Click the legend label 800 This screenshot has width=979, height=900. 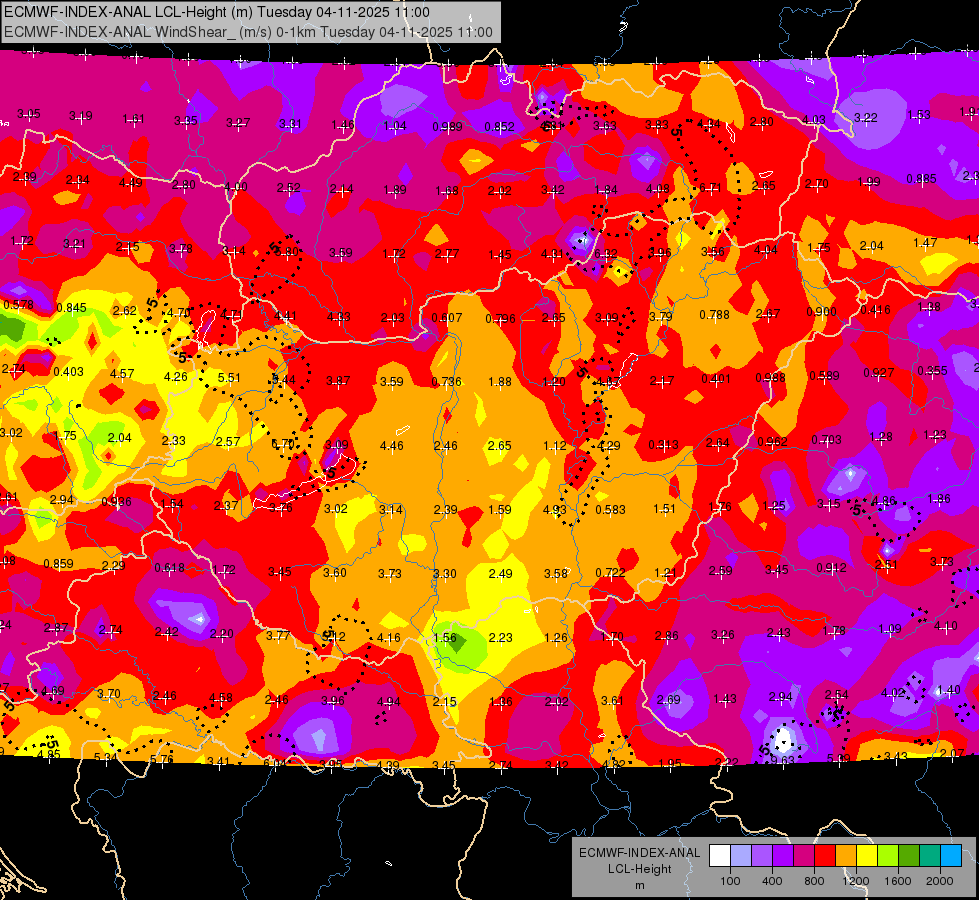click(x=814, y=881)
